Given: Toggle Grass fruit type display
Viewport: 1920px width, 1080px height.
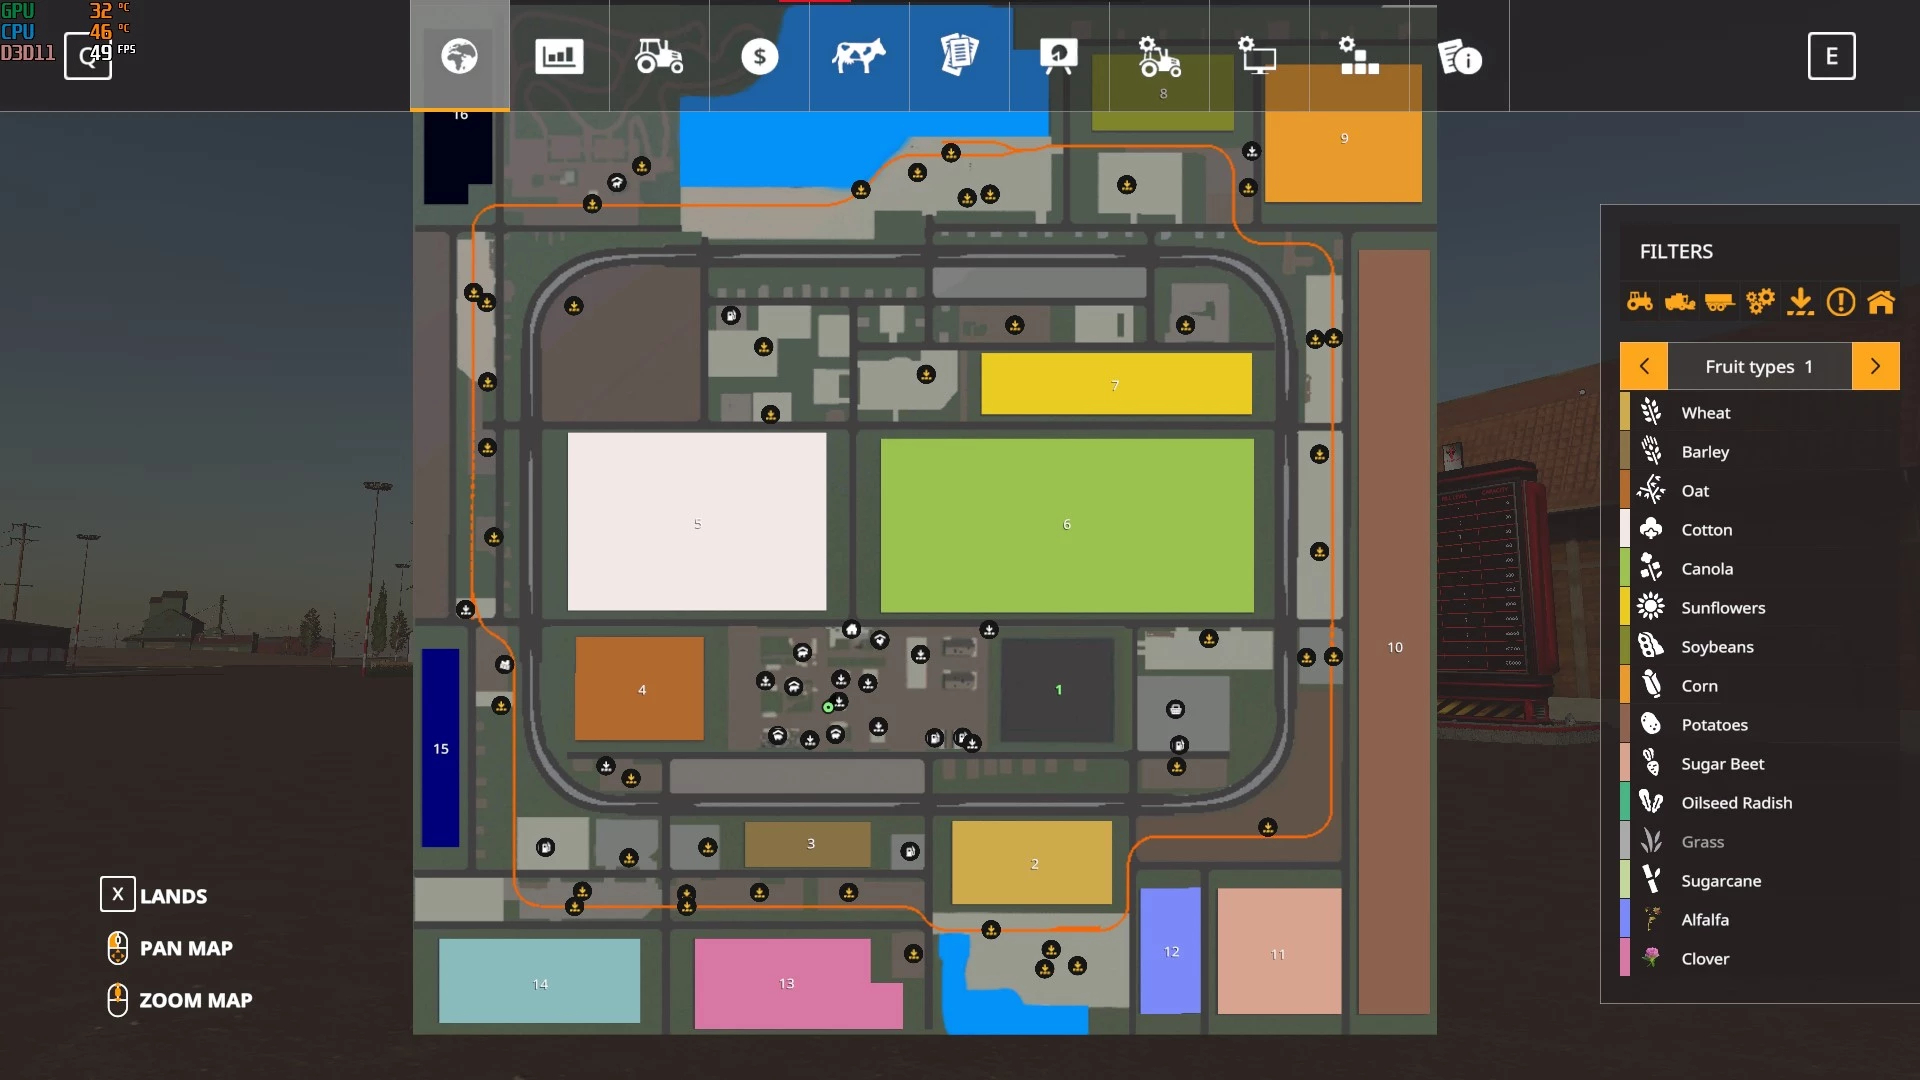Looking at the screenshot, I should (x=1760, y=841).
